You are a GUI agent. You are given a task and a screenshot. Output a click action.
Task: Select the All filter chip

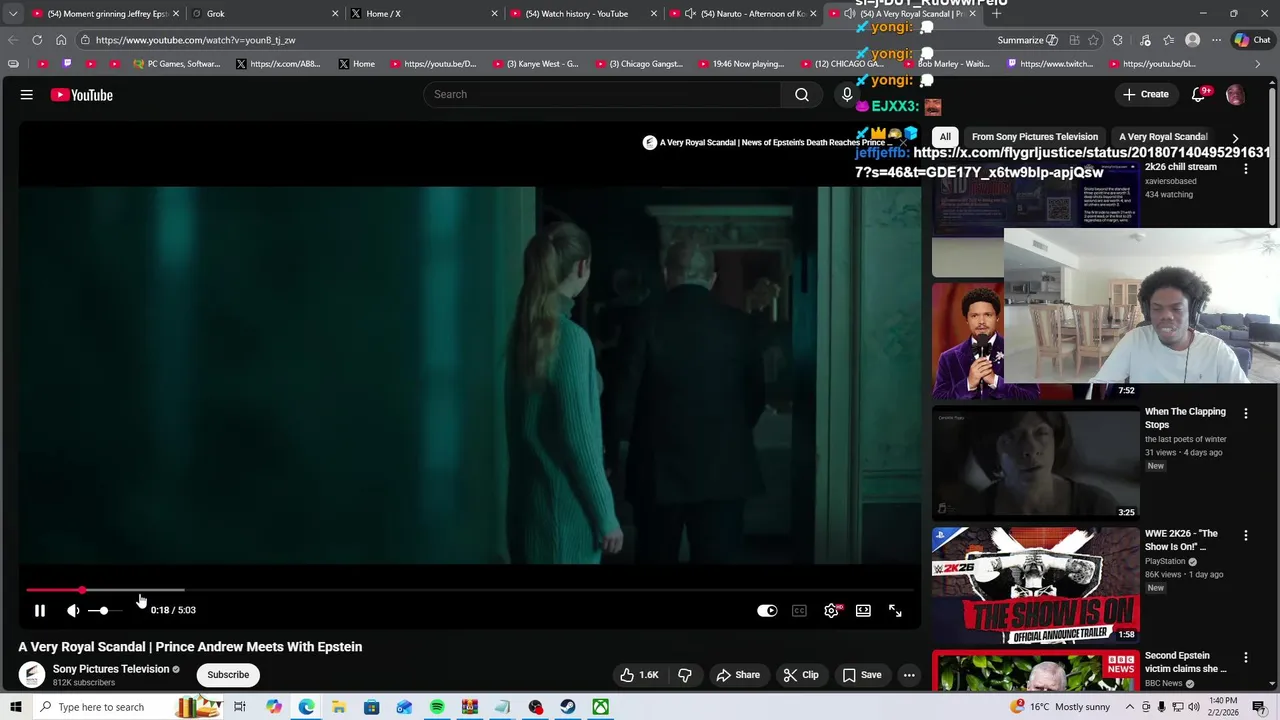click(x=945, y=137)
